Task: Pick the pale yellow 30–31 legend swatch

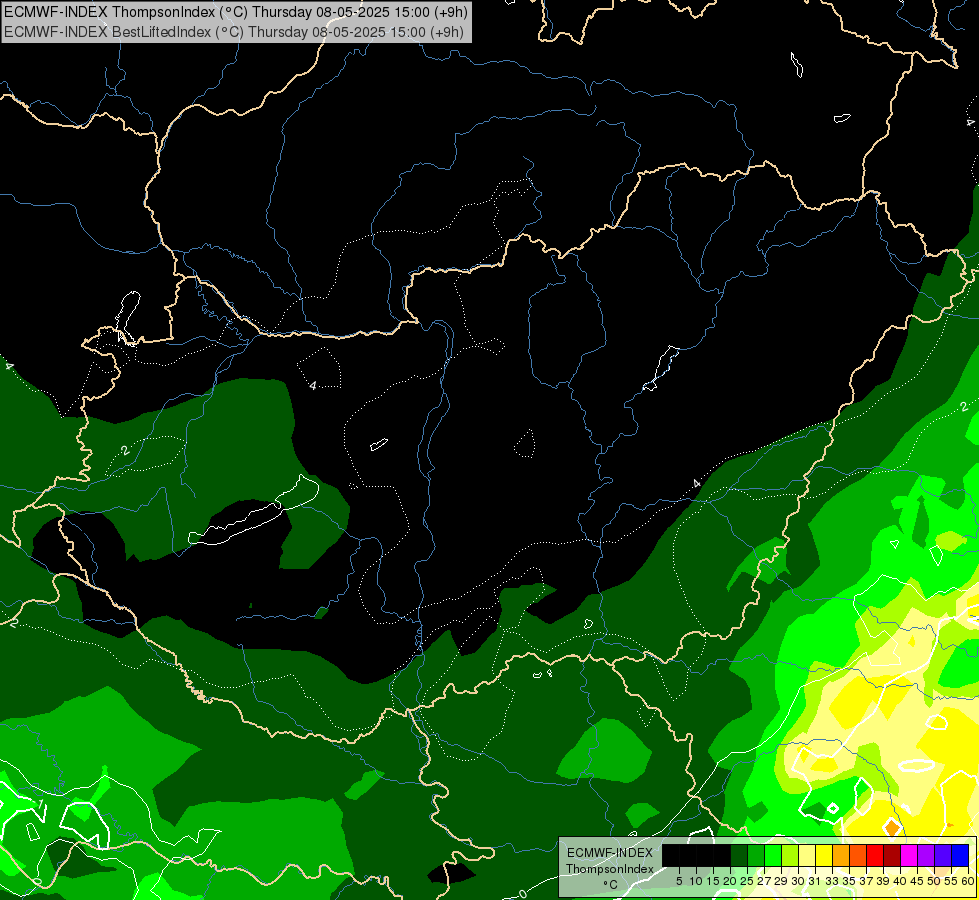Action: pyautogui.click(x=807, y=855)
